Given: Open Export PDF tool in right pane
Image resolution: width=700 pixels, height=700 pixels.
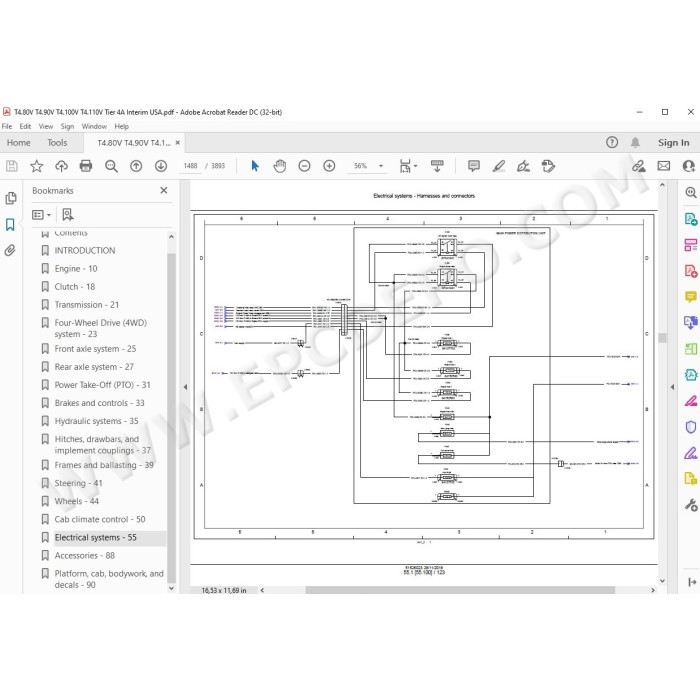Looking at the screenshot, I should 691,219.
